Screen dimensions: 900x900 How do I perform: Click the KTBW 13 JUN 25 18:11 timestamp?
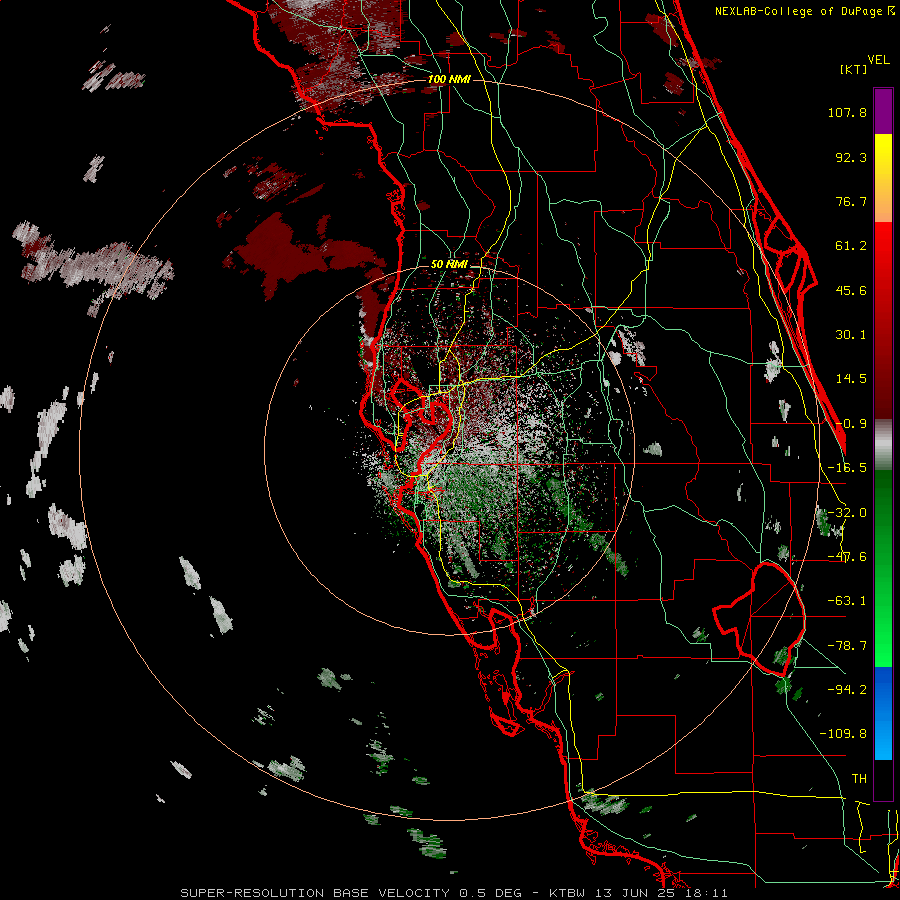pyautogui.click(x=638, y=893)
